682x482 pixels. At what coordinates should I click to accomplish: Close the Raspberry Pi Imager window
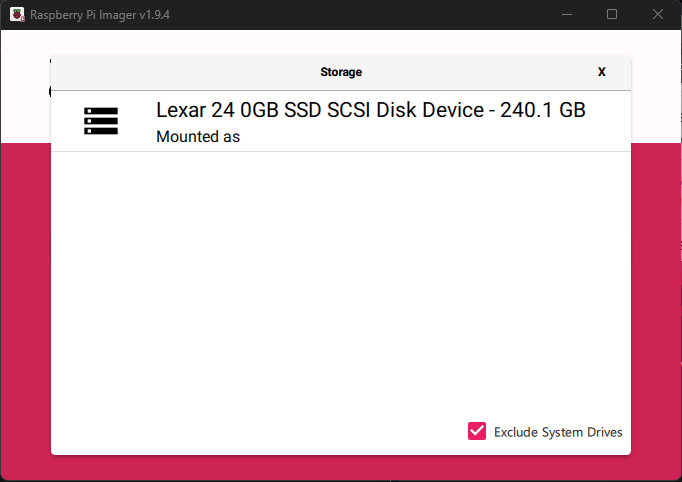[658, 14]
